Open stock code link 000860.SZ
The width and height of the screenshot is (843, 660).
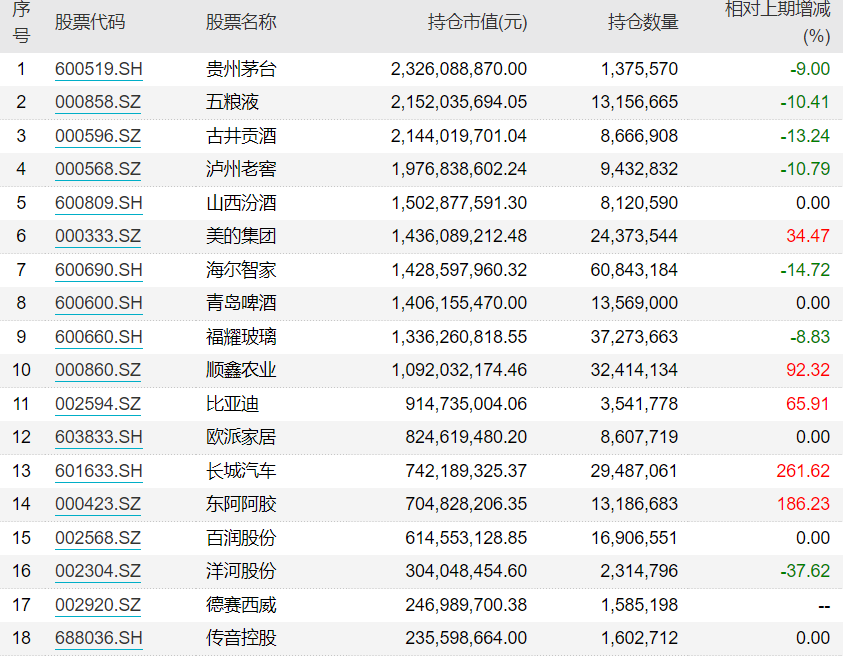click(98, 370)
